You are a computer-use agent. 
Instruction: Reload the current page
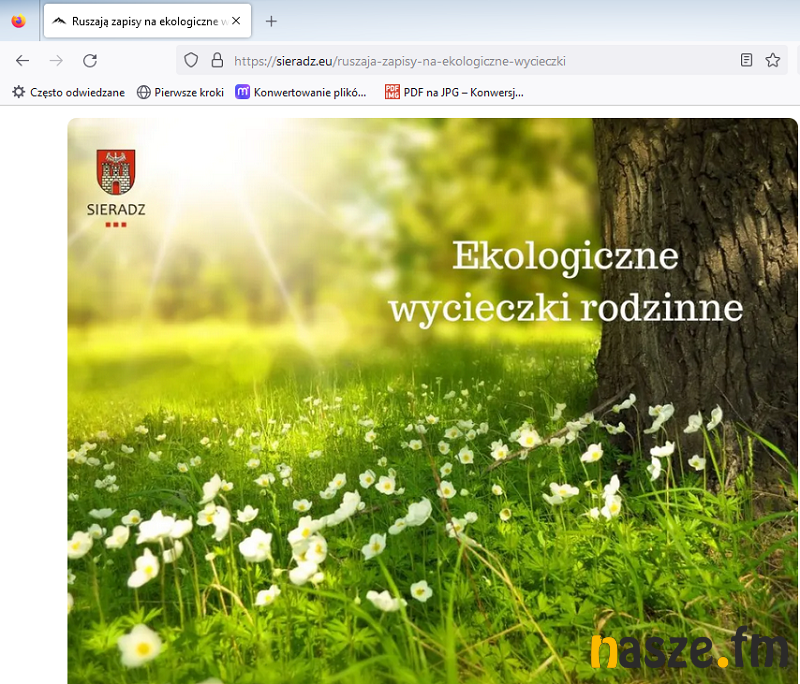90,60
